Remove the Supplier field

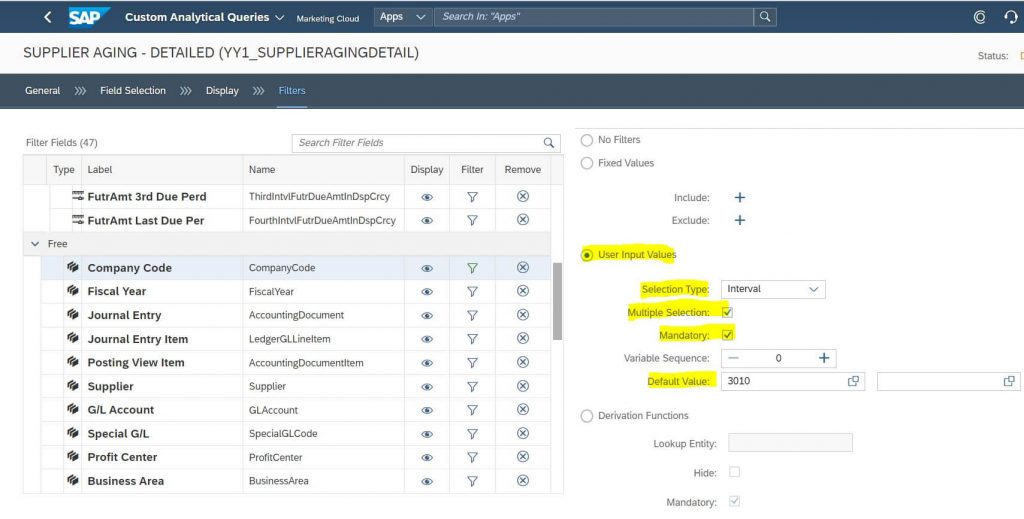pyautogui.click(x=522, y=386)
